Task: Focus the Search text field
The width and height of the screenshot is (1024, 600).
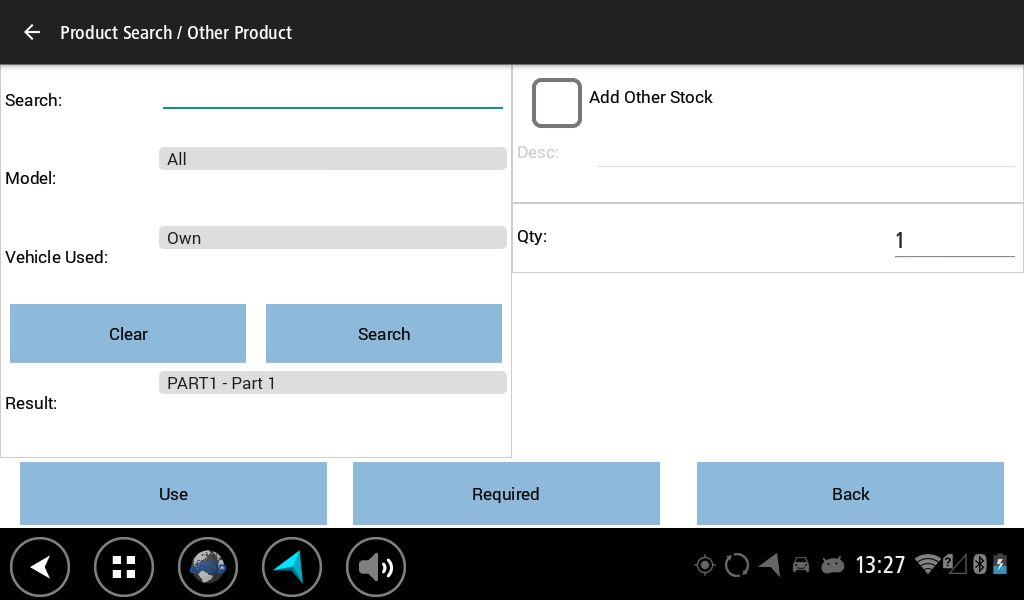Action: 332,97
